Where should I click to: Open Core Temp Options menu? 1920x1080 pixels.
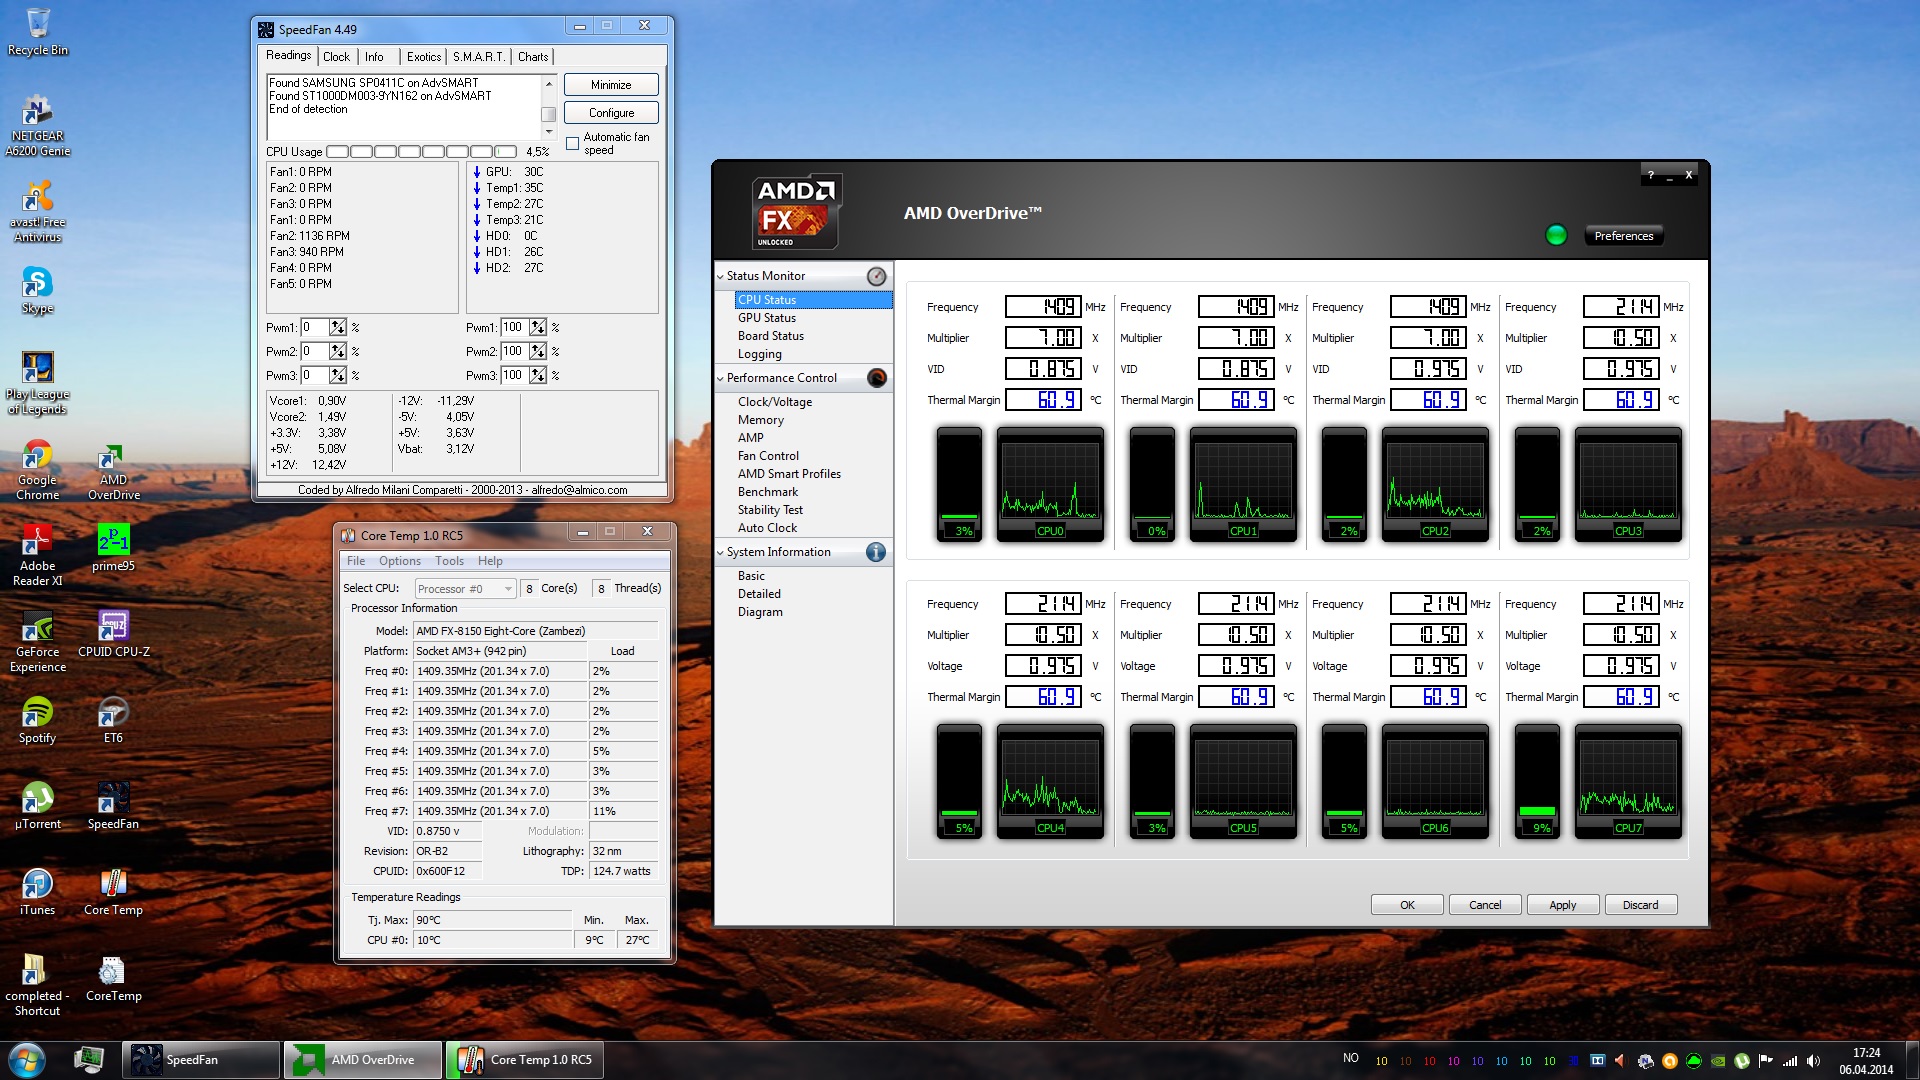(400, 561)
